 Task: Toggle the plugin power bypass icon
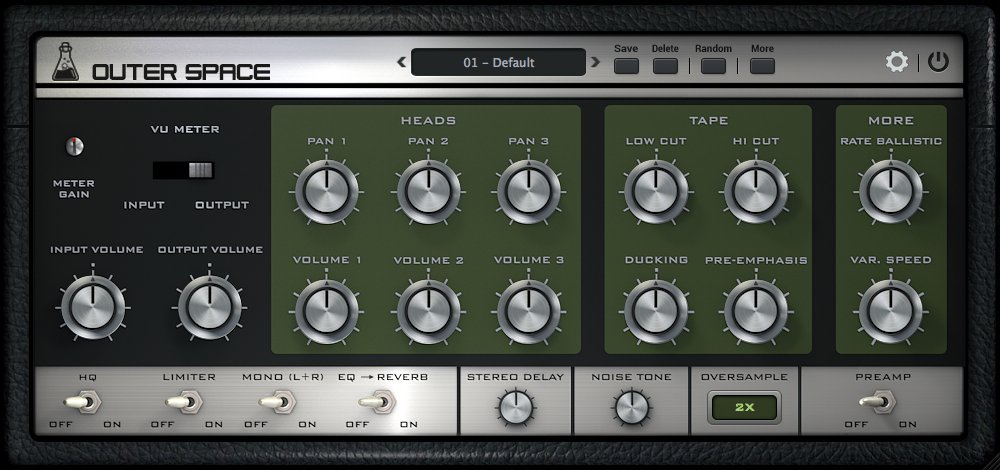click(938, 62)
